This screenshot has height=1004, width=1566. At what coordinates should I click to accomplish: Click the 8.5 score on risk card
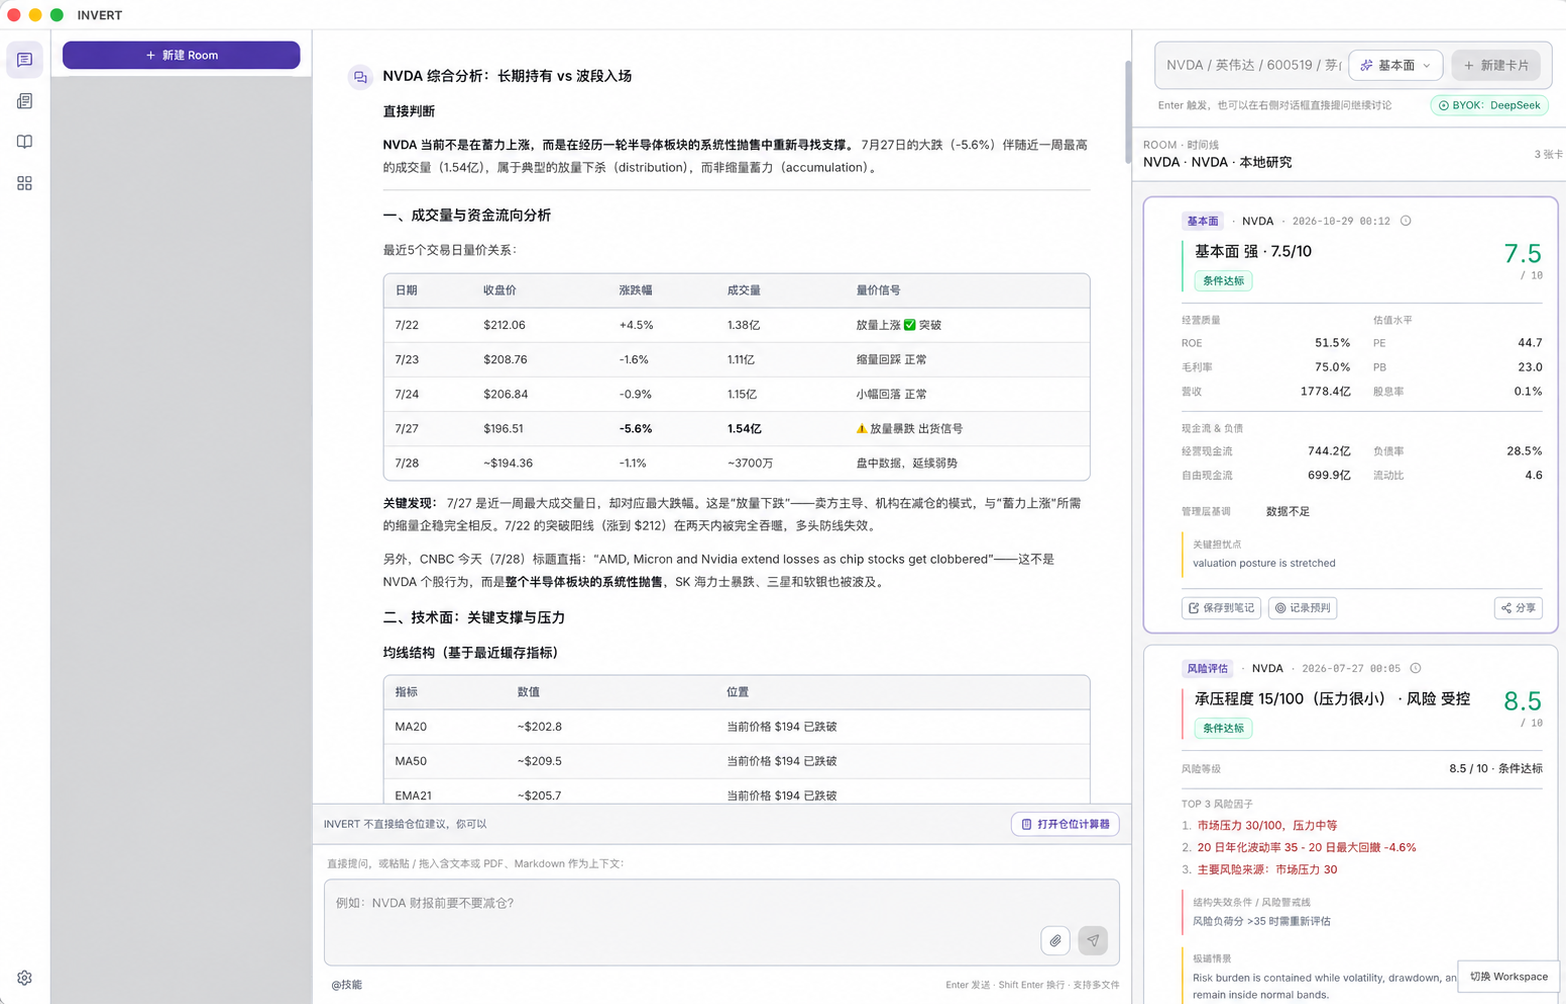tap(1522, 701)
